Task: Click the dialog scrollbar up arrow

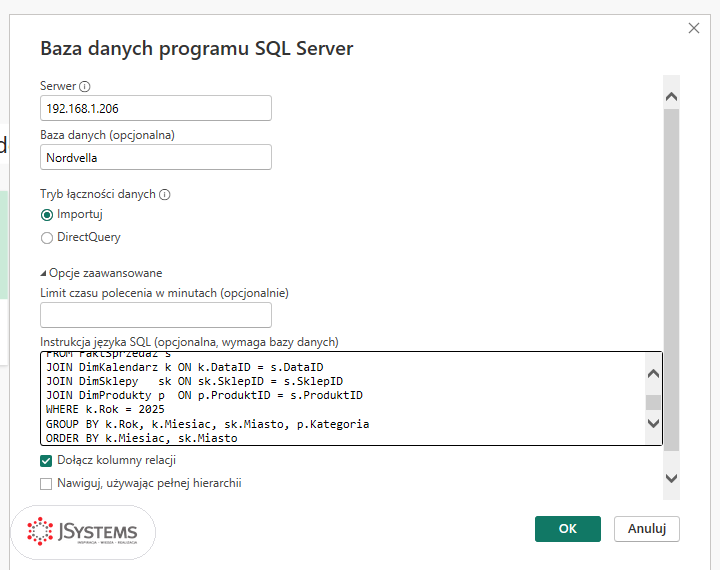Action: pyautogui.click(x=671, y=96)
